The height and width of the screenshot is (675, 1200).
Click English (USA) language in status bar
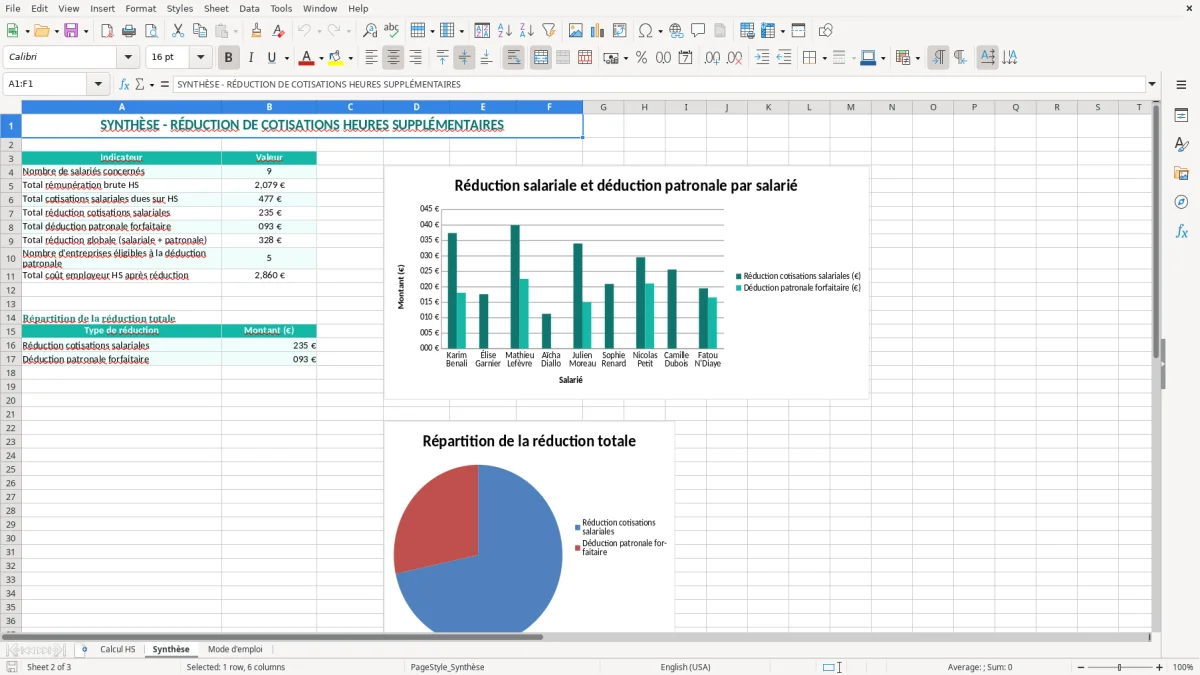(685, 667)
